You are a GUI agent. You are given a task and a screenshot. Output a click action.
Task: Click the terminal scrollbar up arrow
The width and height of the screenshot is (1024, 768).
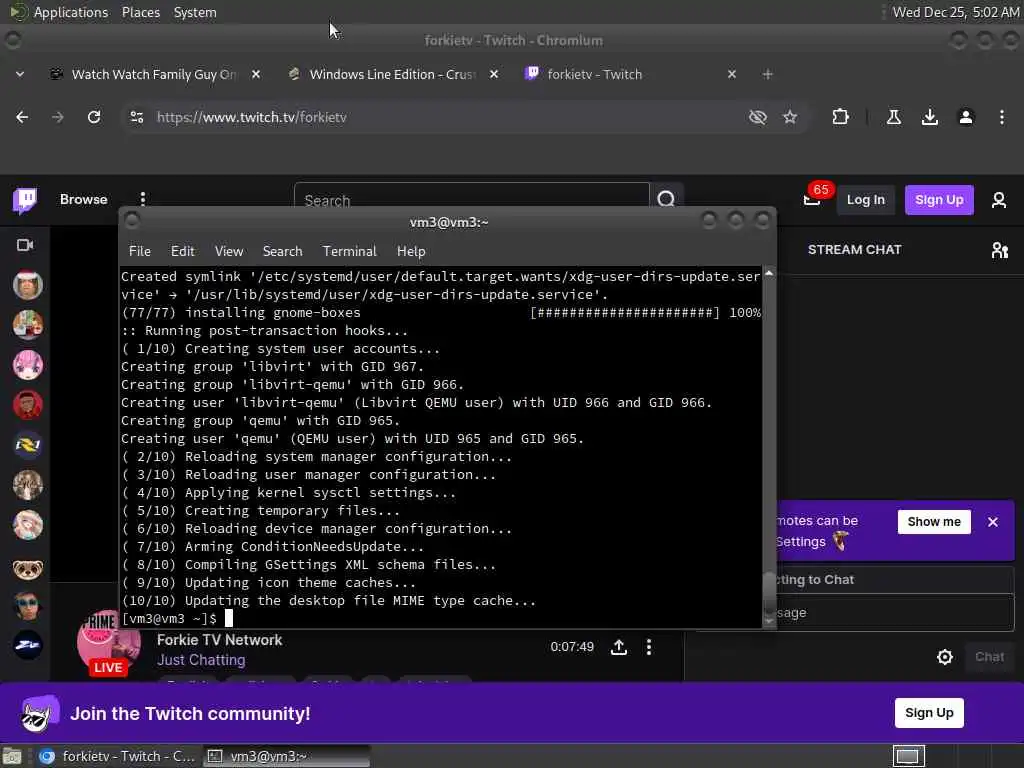tap(769, 273)
